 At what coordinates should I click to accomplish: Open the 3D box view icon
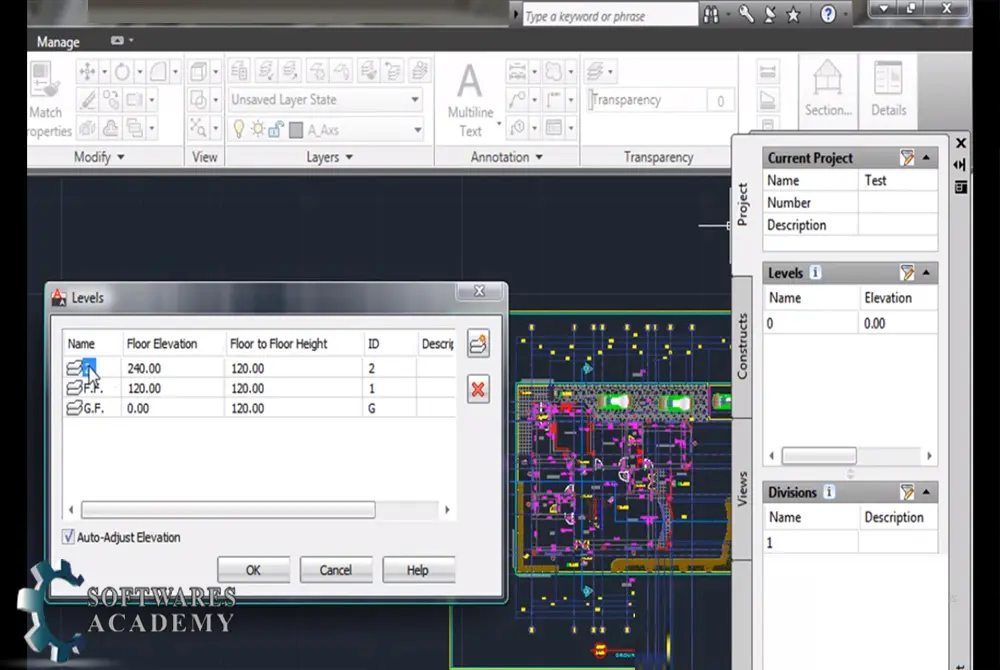[x=198, y=71]
